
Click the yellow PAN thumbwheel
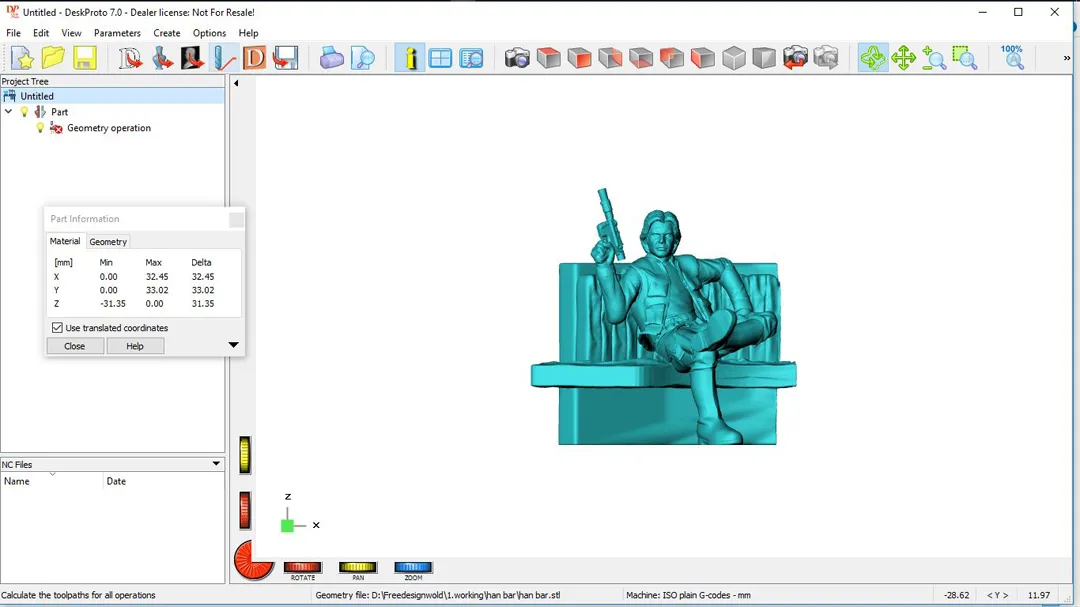click(x=357, y=567)
